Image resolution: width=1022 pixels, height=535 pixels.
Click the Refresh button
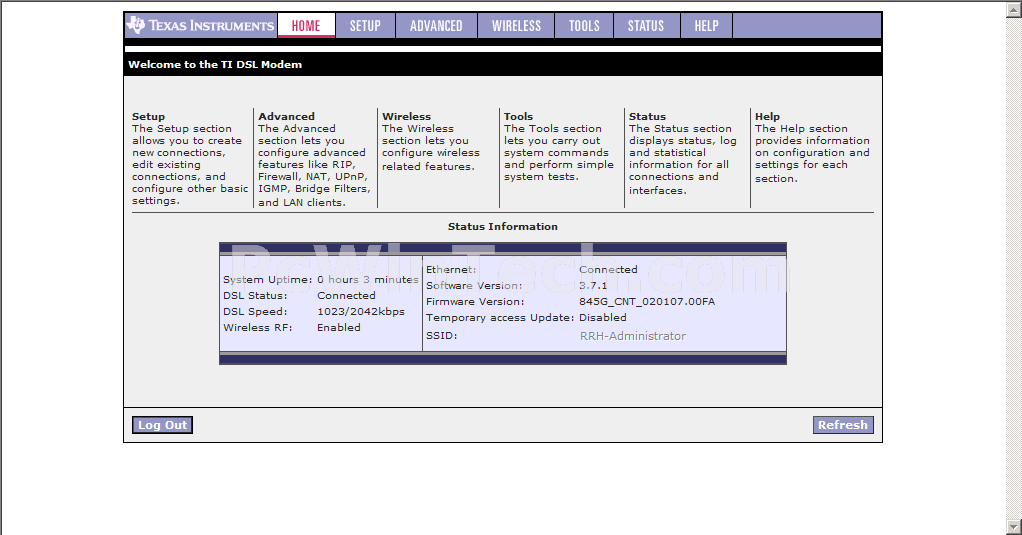point(843,425)
